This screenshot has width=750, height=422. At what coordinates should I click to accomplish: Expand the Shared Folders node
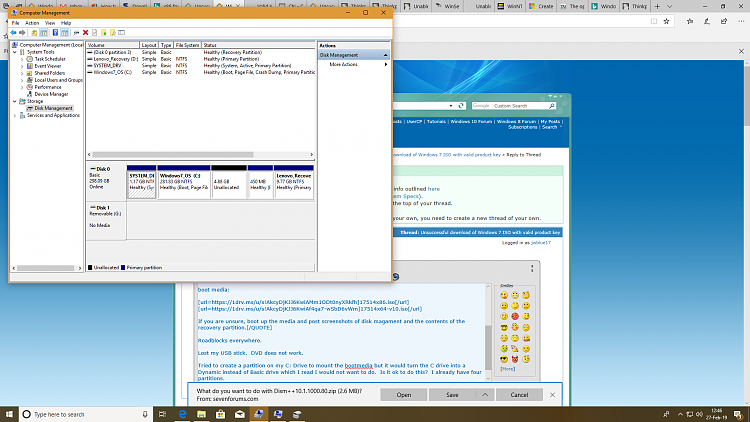pyautogui.click(x=22, y=73)
